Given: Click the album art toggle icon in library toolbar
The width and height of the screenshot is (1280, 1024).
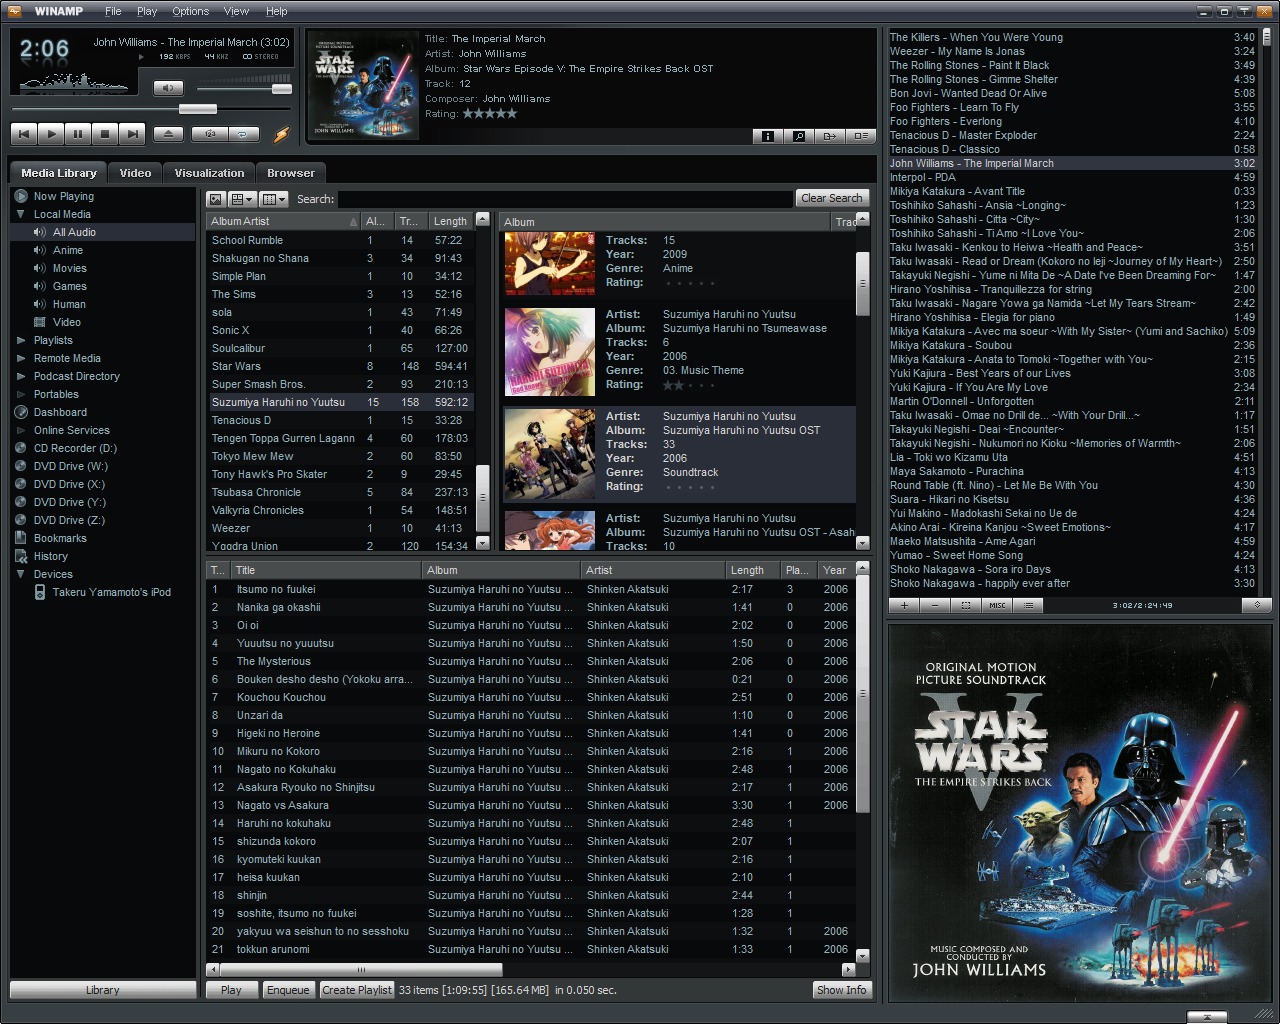Looking at the screenshot, I should pyautogui.click(x=216, y=199).
